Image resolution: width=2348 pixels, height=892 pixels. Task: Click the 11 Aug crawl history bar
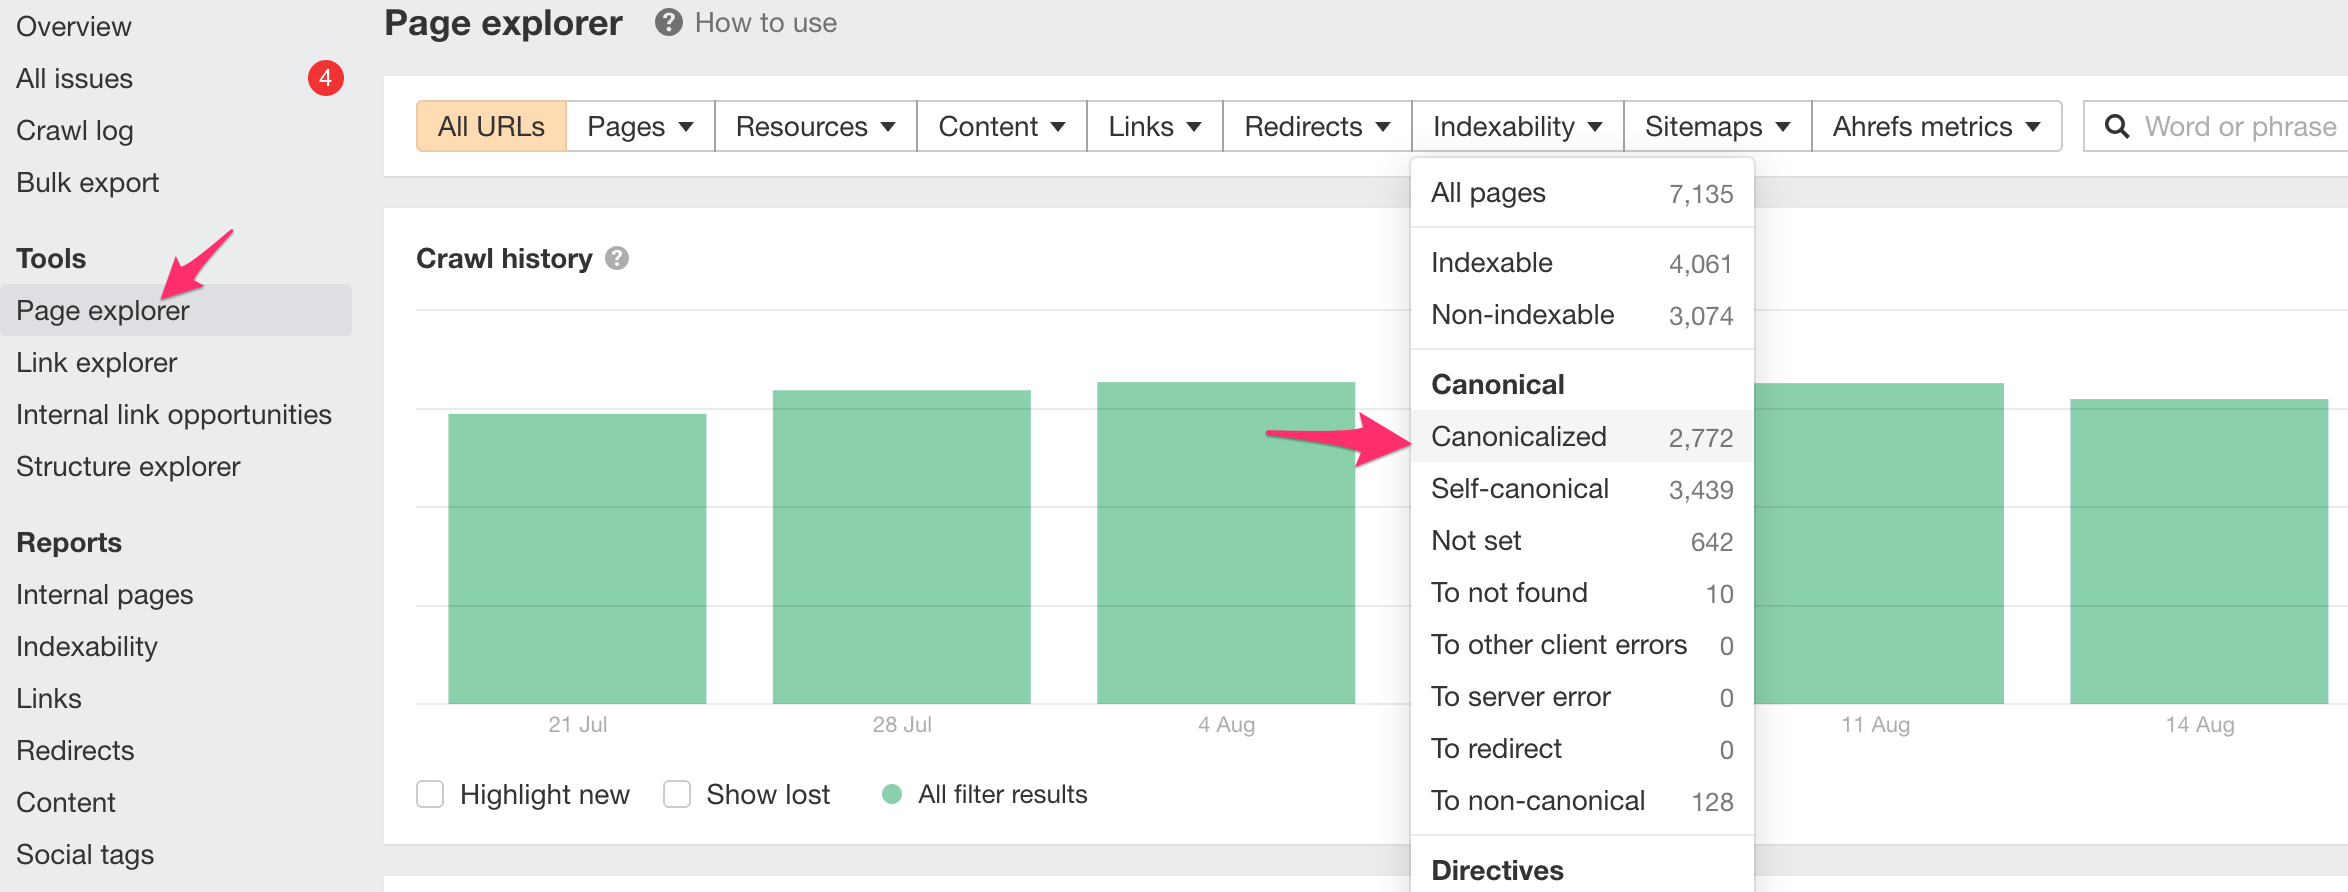tap(1879, 543)
